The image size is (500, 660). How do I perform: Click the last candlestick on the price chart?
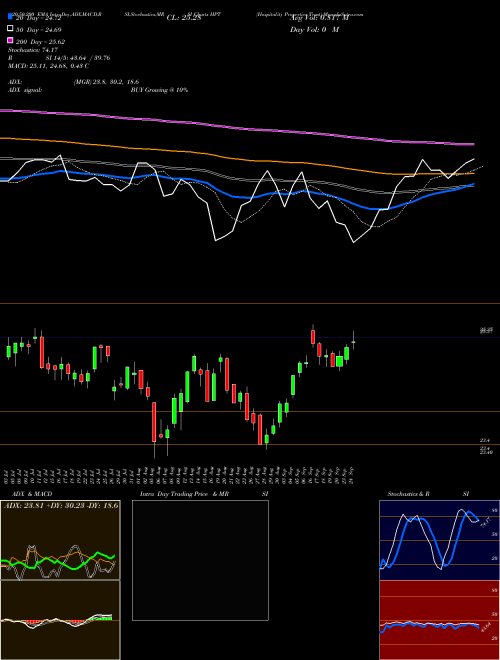(x=354, y=342)
